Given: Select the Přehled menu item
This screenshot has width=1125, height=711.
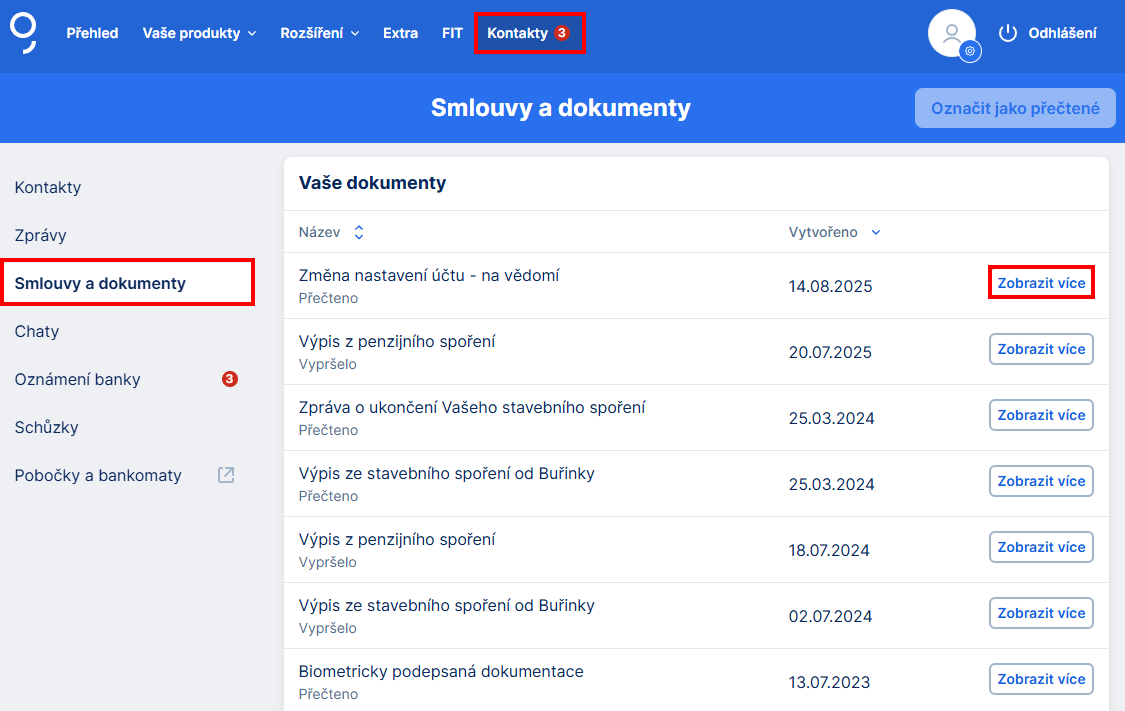Looking at the screenshot, I should point(92,32).
